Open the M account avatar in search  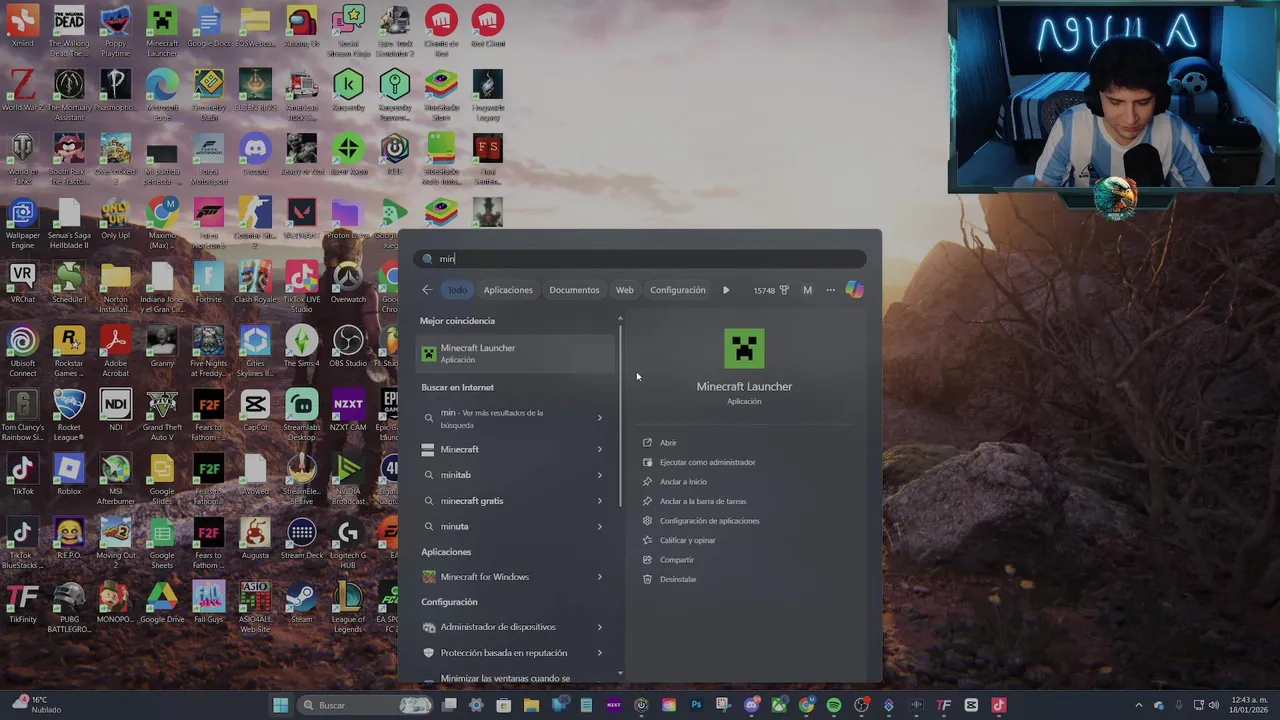pyautogui.click(x=807, y=290)
